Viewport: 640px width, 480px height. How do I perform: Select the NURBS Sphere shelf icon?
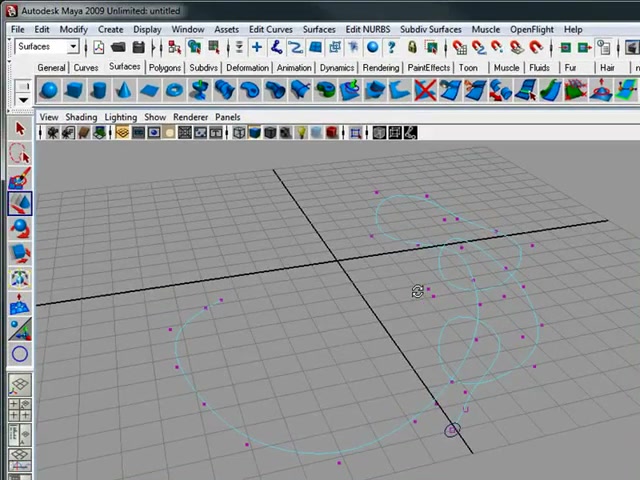point(49,90)
